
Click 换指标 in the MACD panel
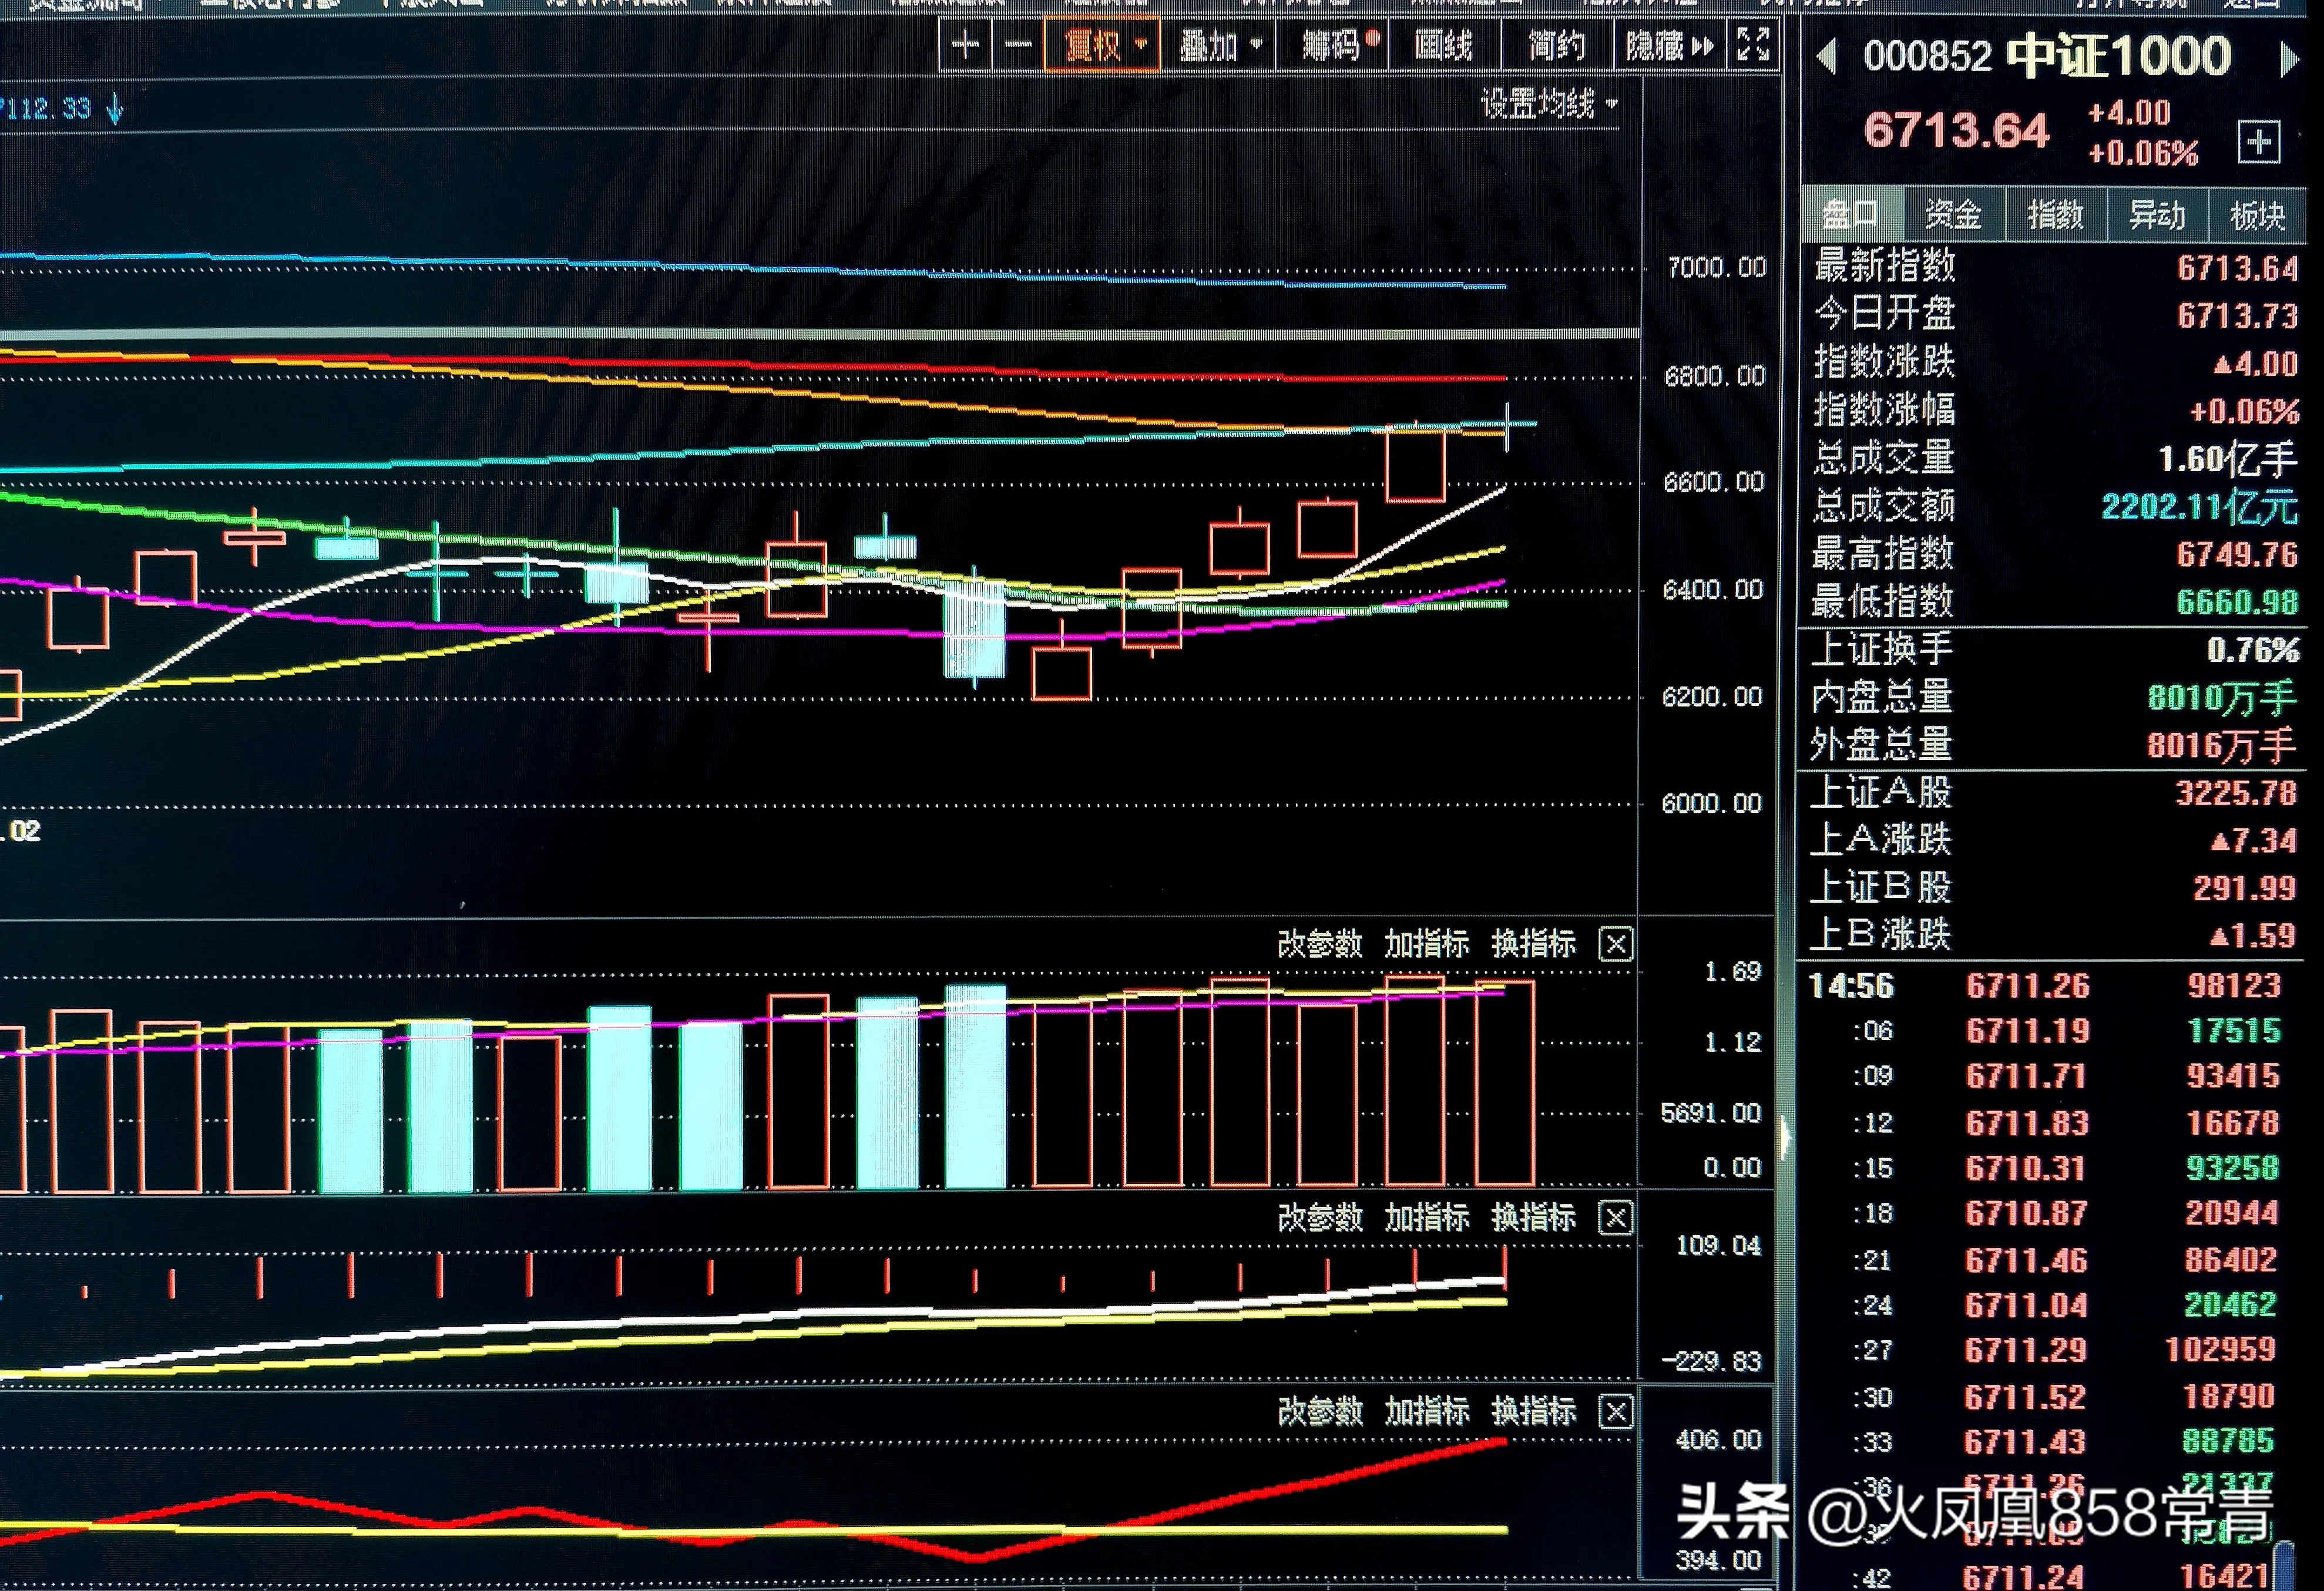[1533, 1218]
